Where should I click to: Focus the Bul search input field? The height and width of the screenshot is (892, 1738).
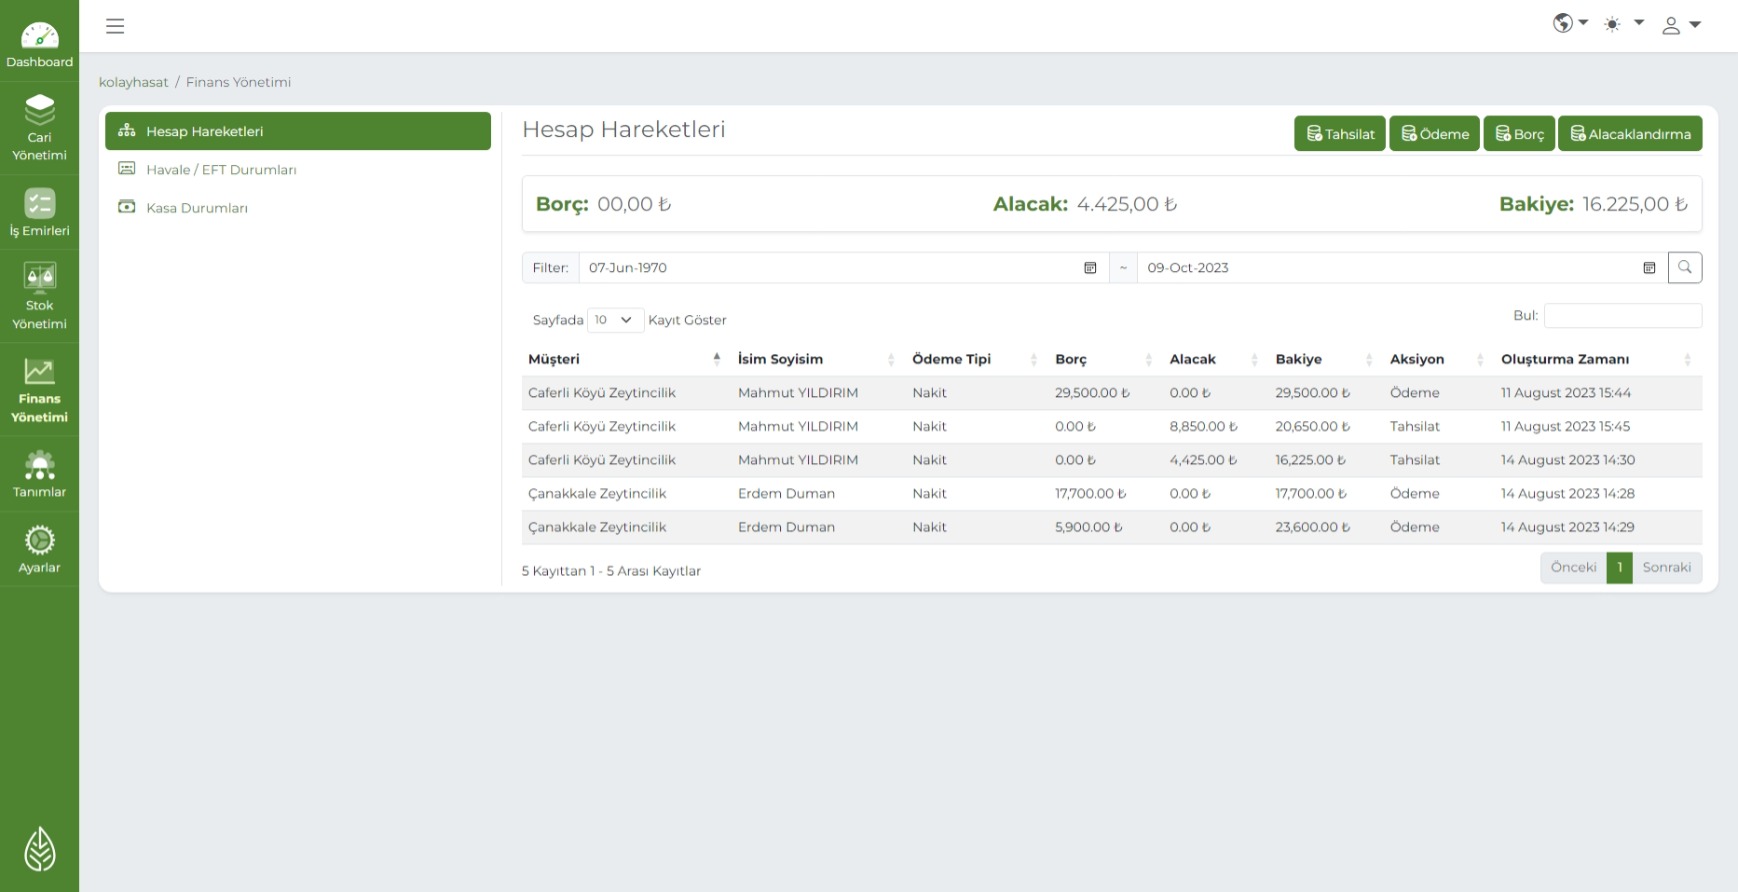[1622, 315]
